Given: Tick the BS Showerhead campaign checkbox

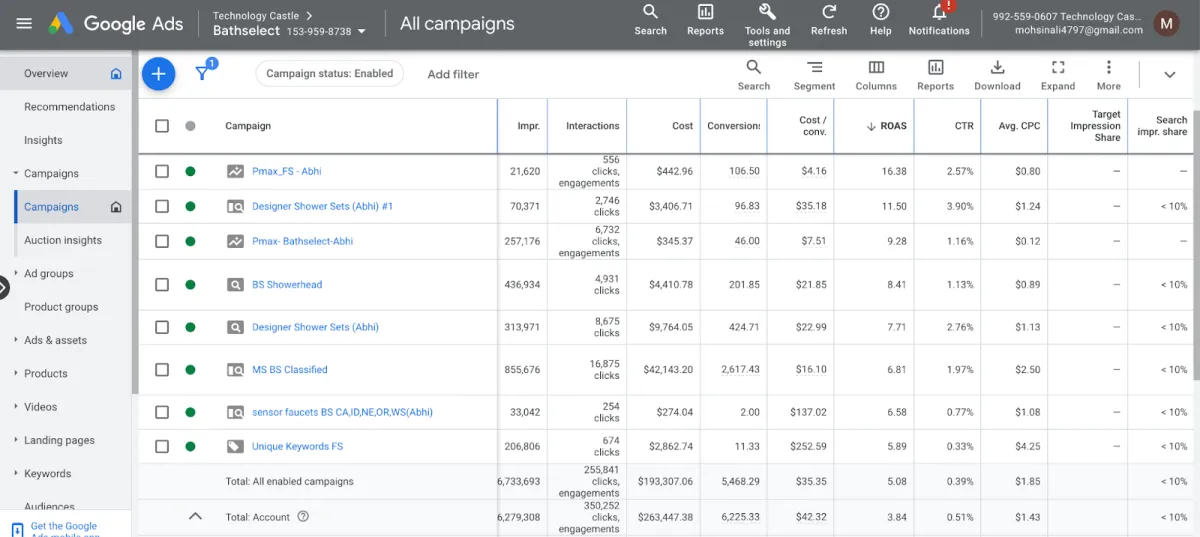Looking at the screenshot, I should 162,285.
